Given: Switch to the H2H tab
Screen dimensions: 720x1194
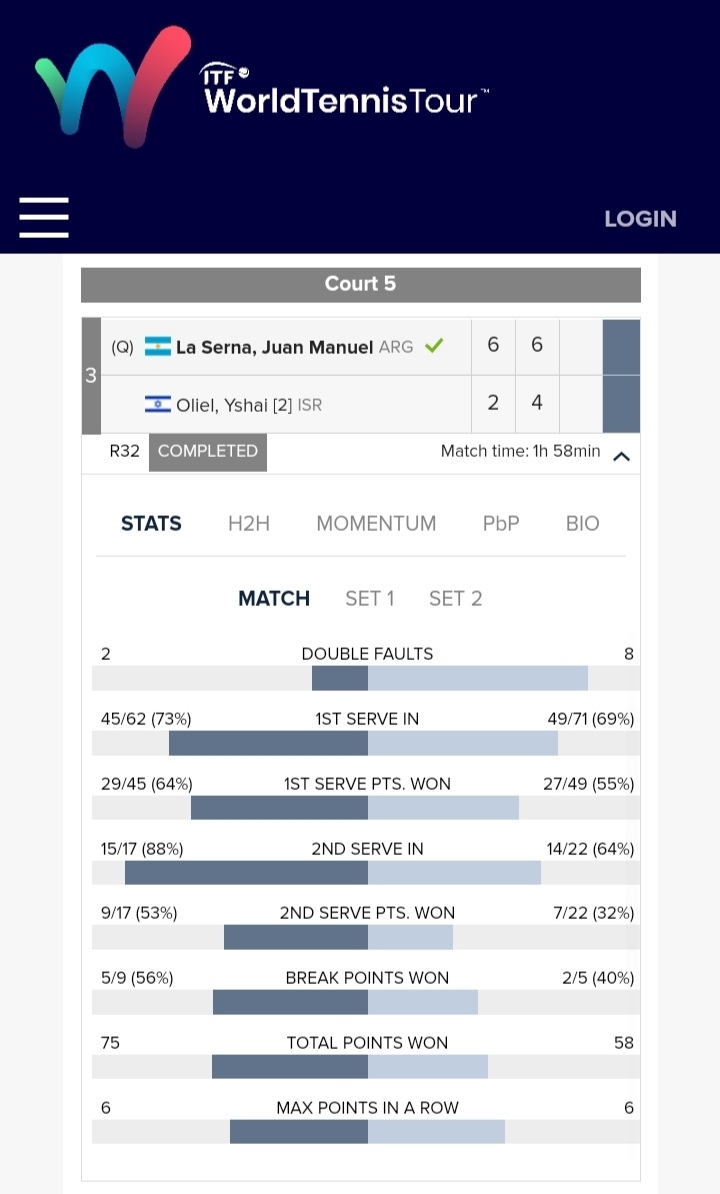Looking at the screenshot, I should click(249, 523).
